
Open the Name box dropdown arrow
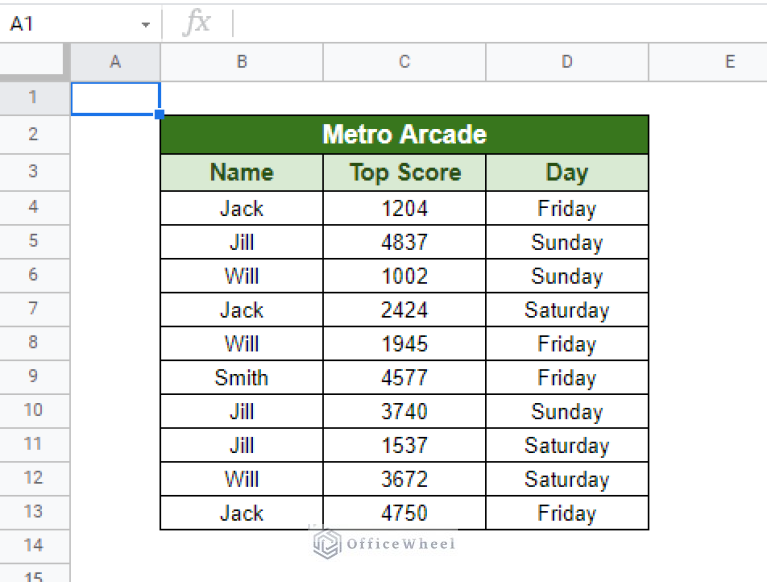tap(146, 24)
